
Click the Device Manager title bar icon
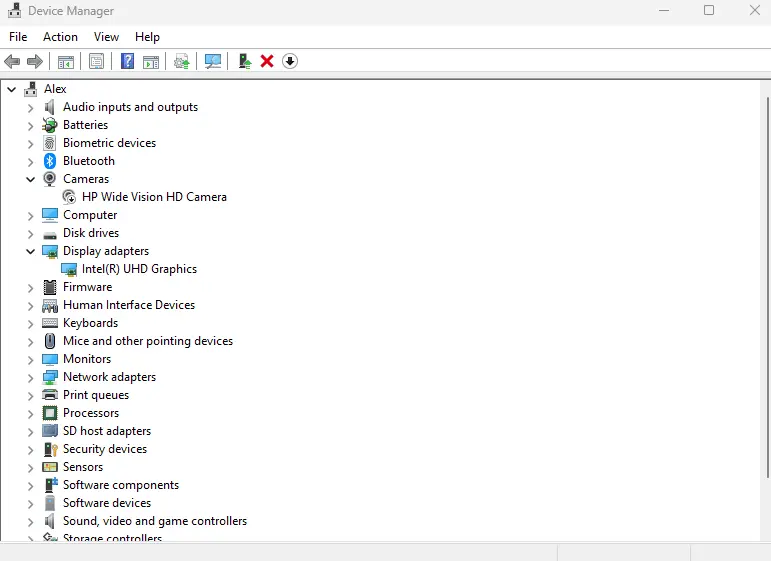[14, 10]
